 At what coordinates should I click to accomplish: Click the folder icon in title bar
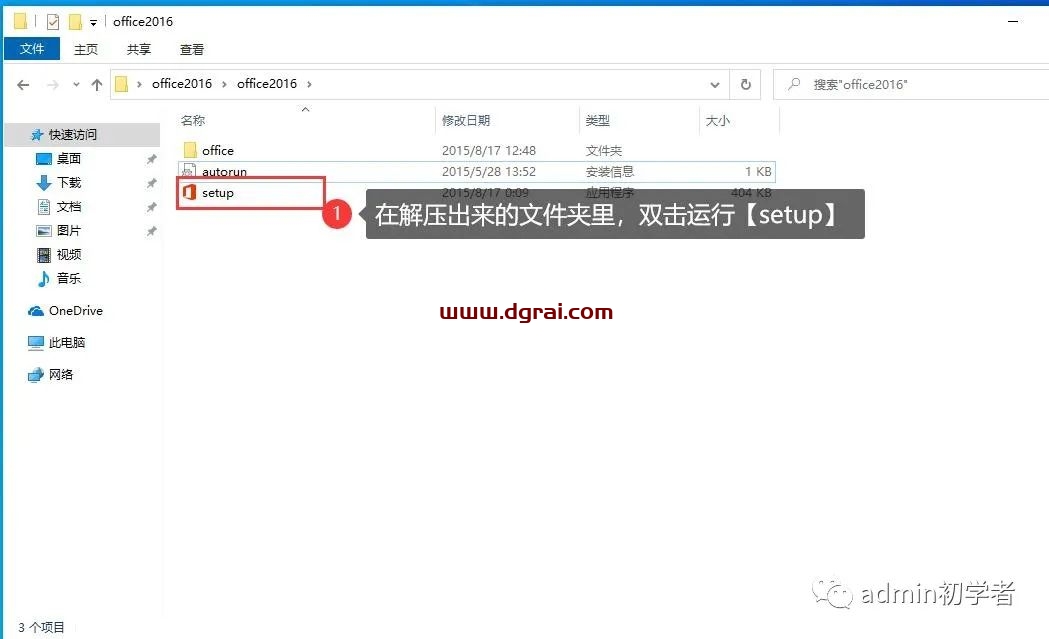tap(21, 21)
